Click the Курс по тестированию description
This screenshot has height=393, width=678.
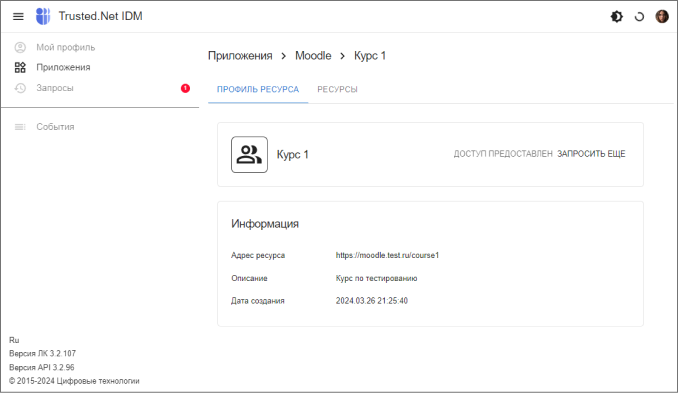point(376,278)
